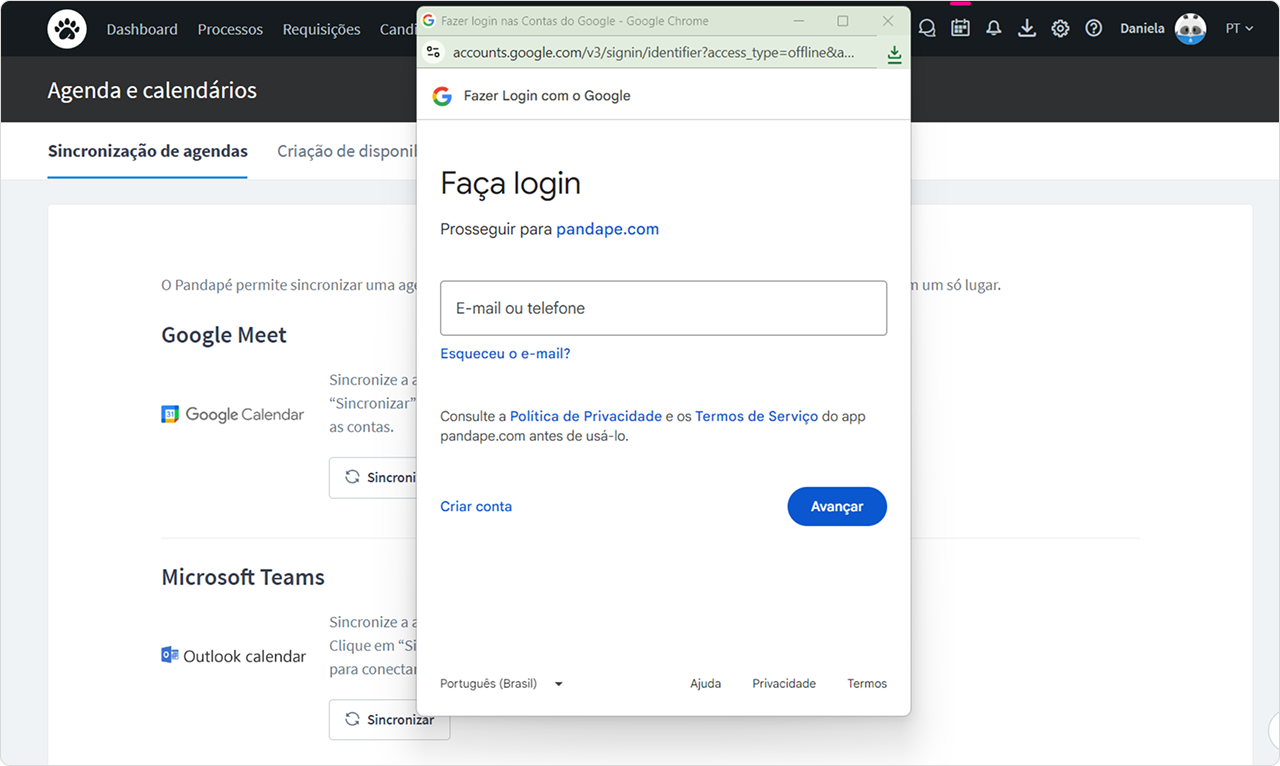This screenshot has width=1280, height=766.
Task: Open the pandape.com link
Action: (x=608, y=229)
